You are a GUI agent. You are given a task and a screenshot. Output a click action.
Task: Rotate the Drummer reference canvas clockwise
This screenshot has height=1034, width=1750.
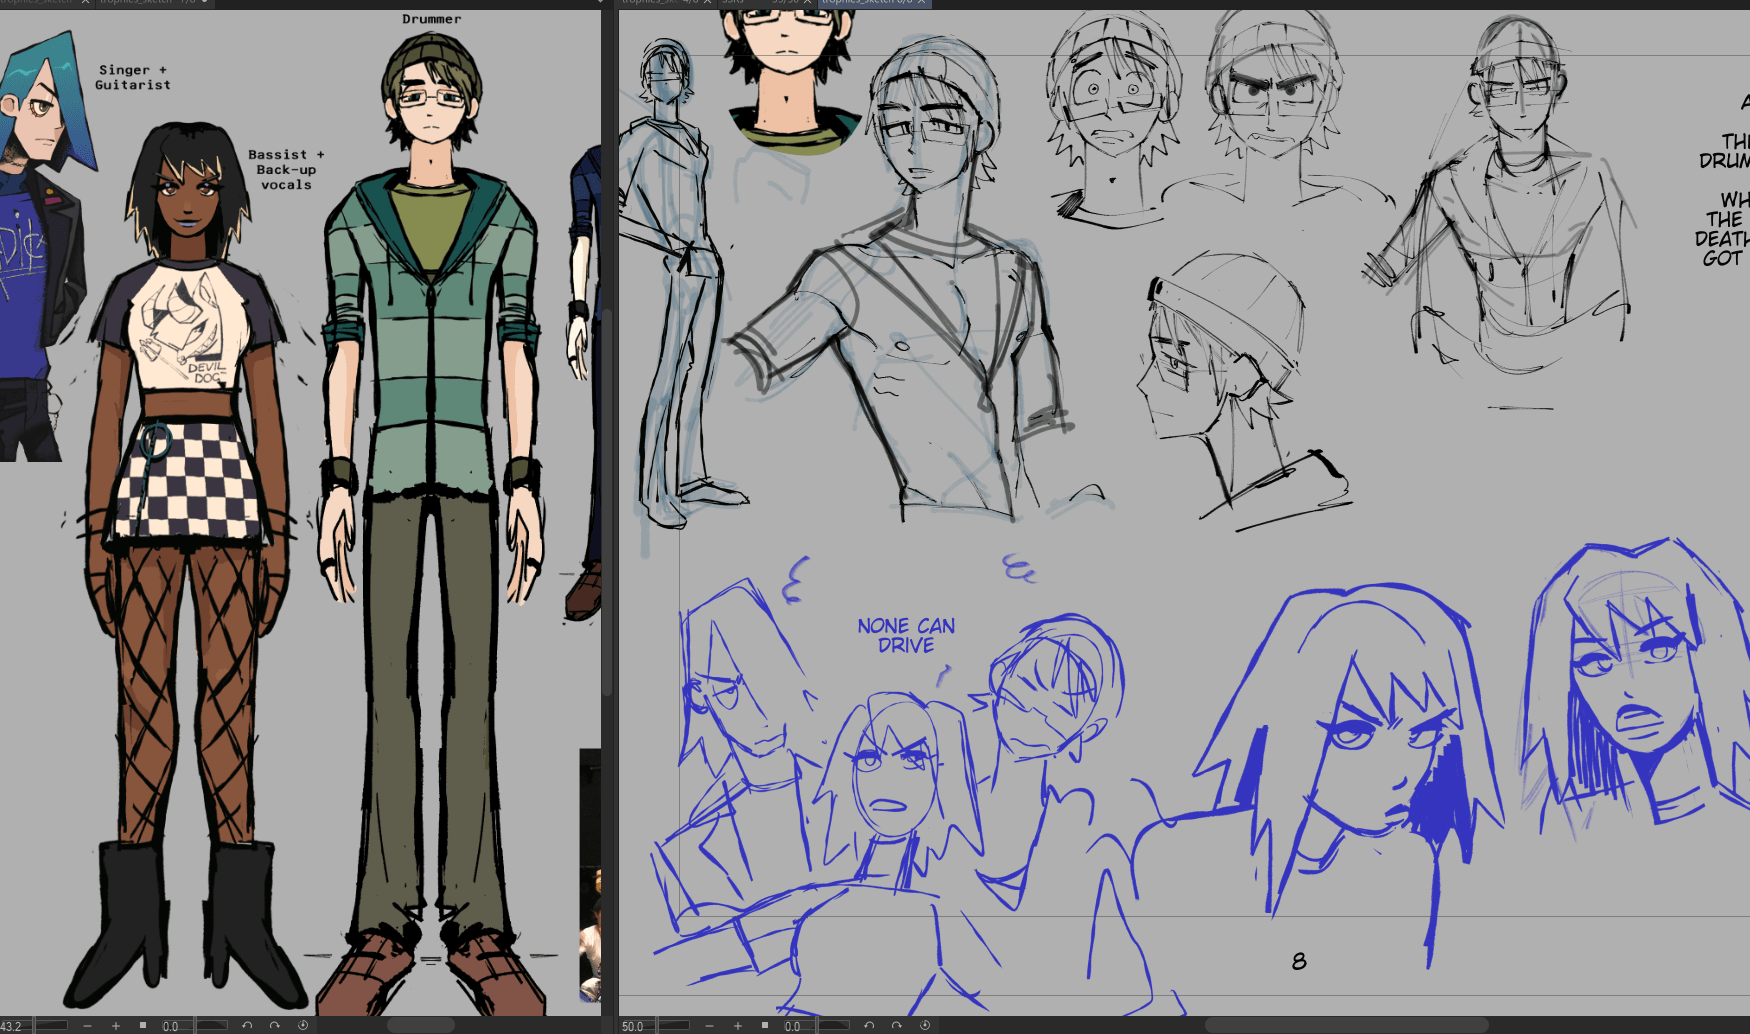tap(275, 1026)
